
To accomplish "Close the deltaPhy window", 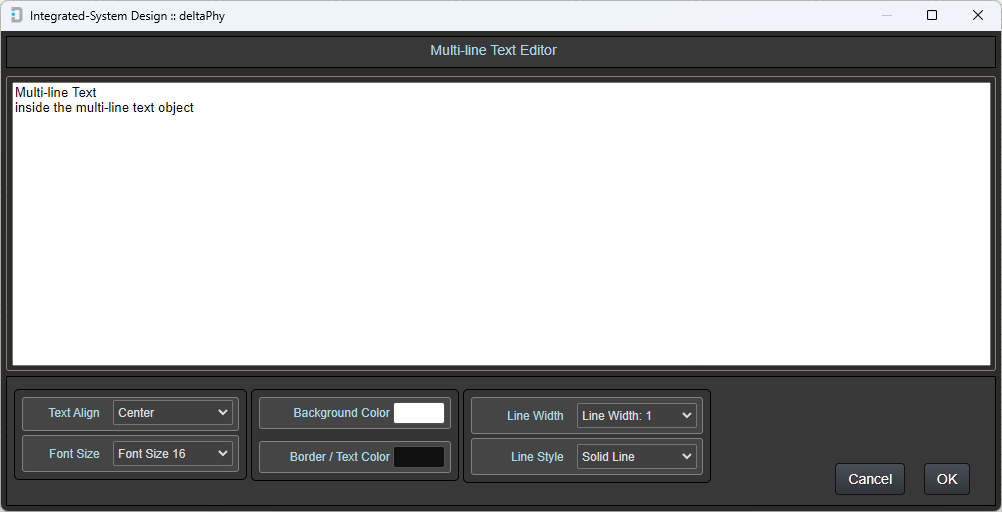I will [978, 15].
